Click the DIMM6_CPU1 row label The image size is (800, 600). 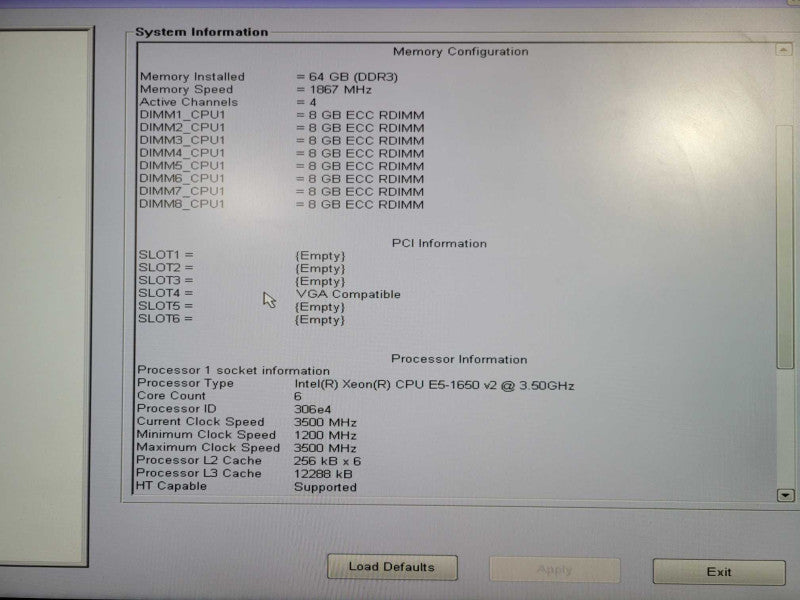[182, 179]
